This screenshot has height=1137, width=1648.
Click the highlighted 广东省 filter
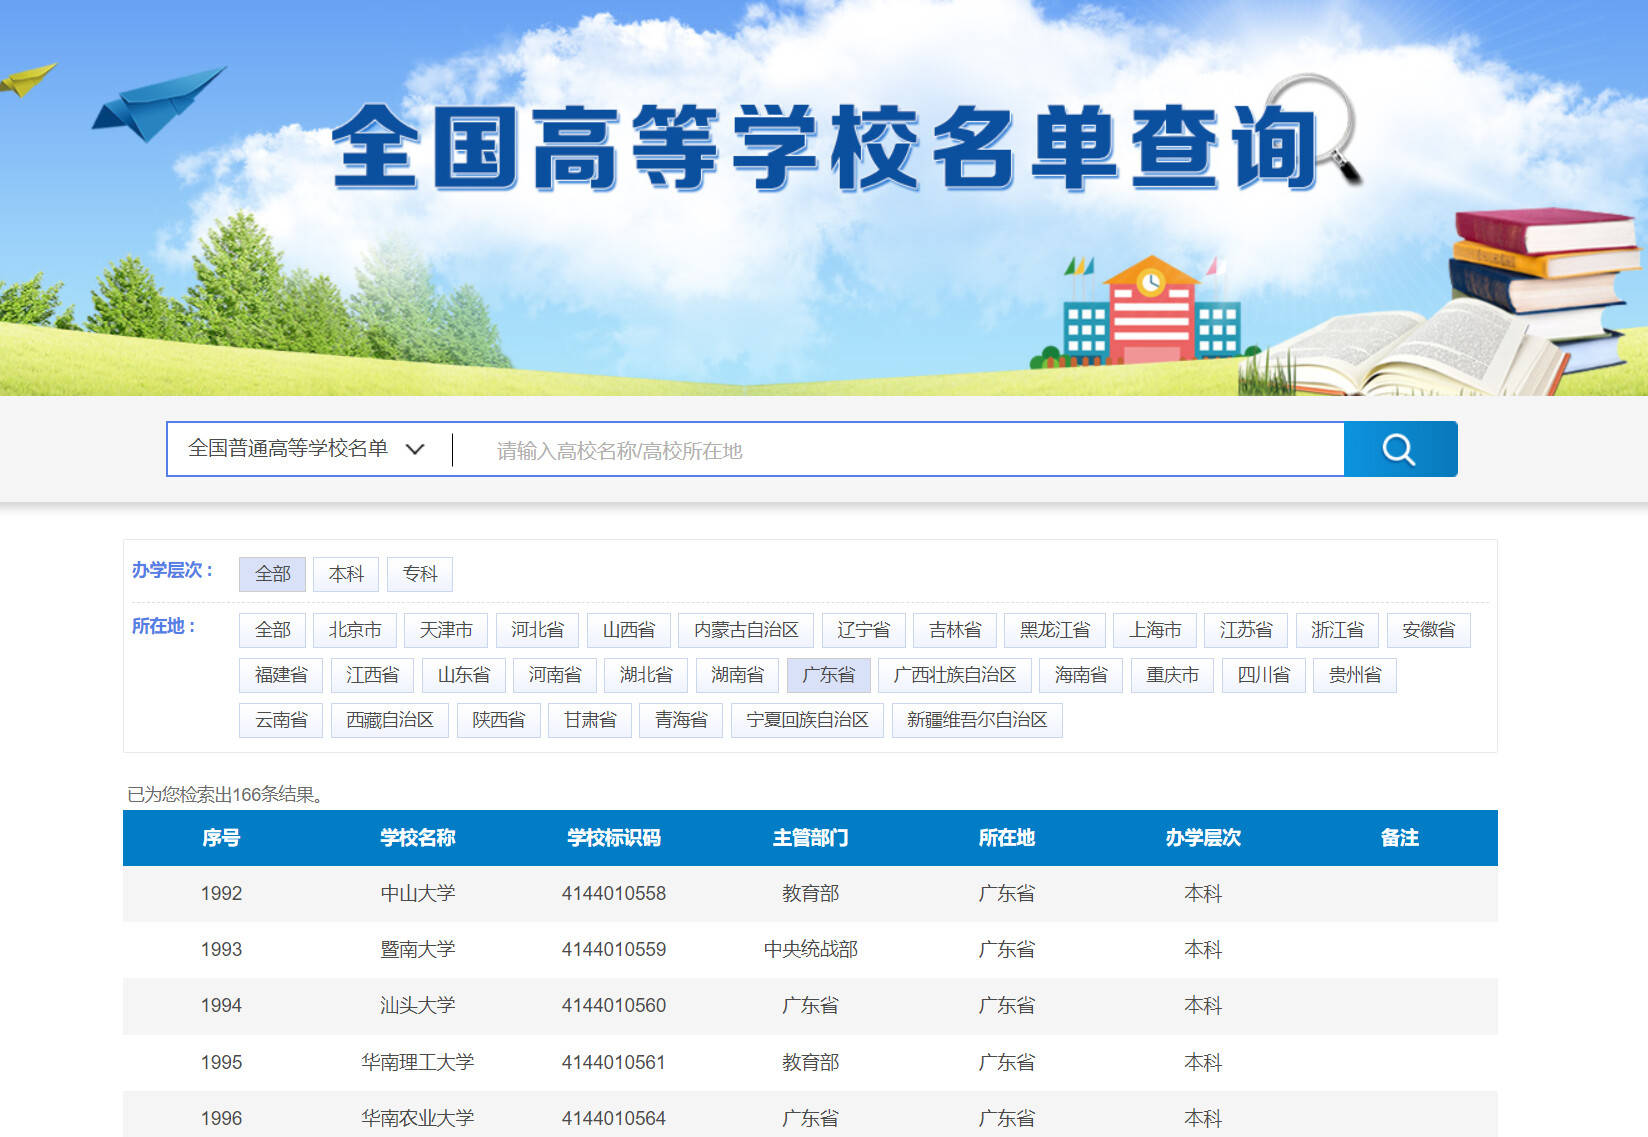tap(829, 675)
